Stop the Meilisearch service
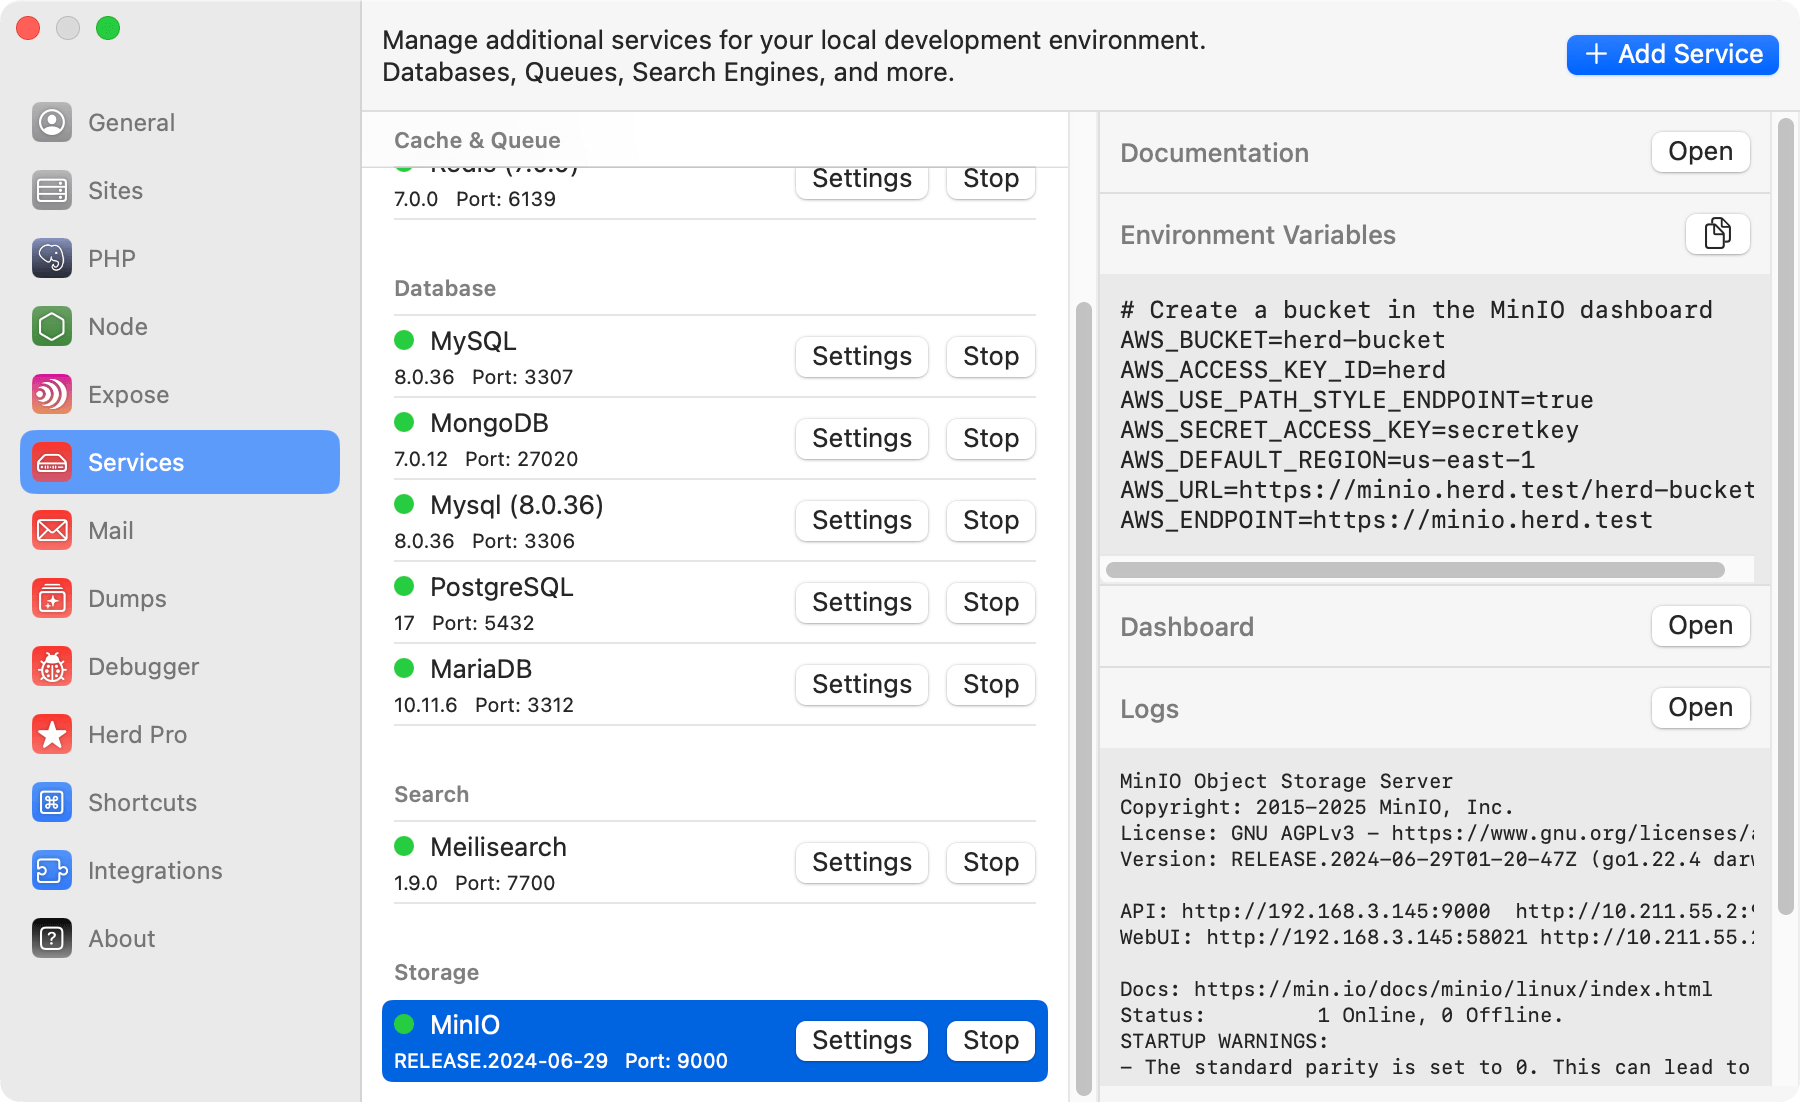 point(989,862)
